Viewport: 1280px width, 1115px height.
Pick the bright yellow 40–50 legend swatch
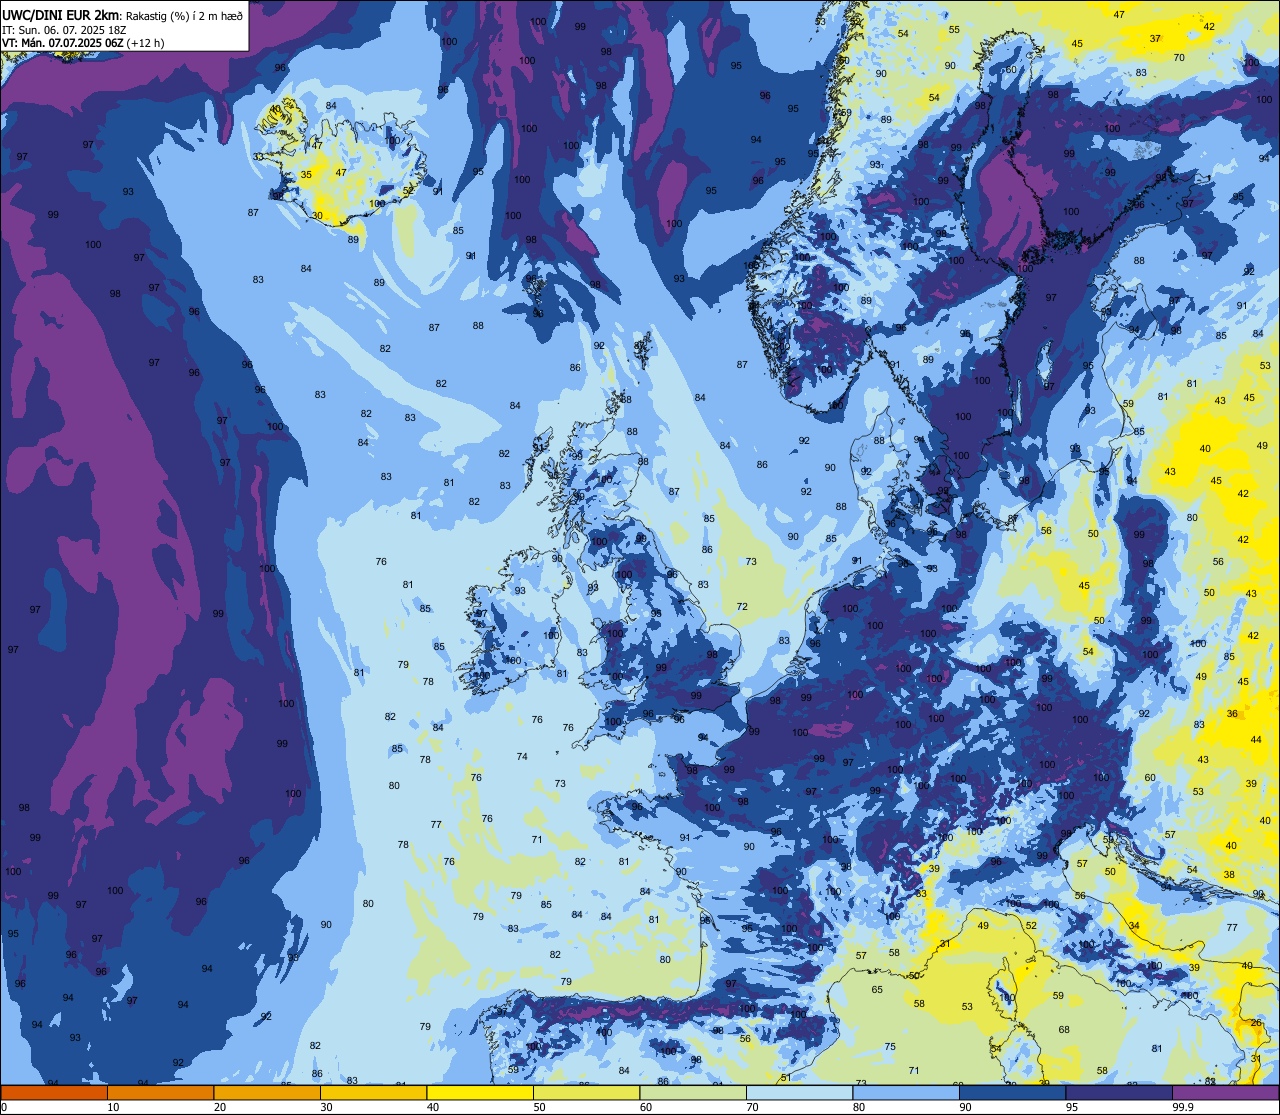coord(480,1092)
